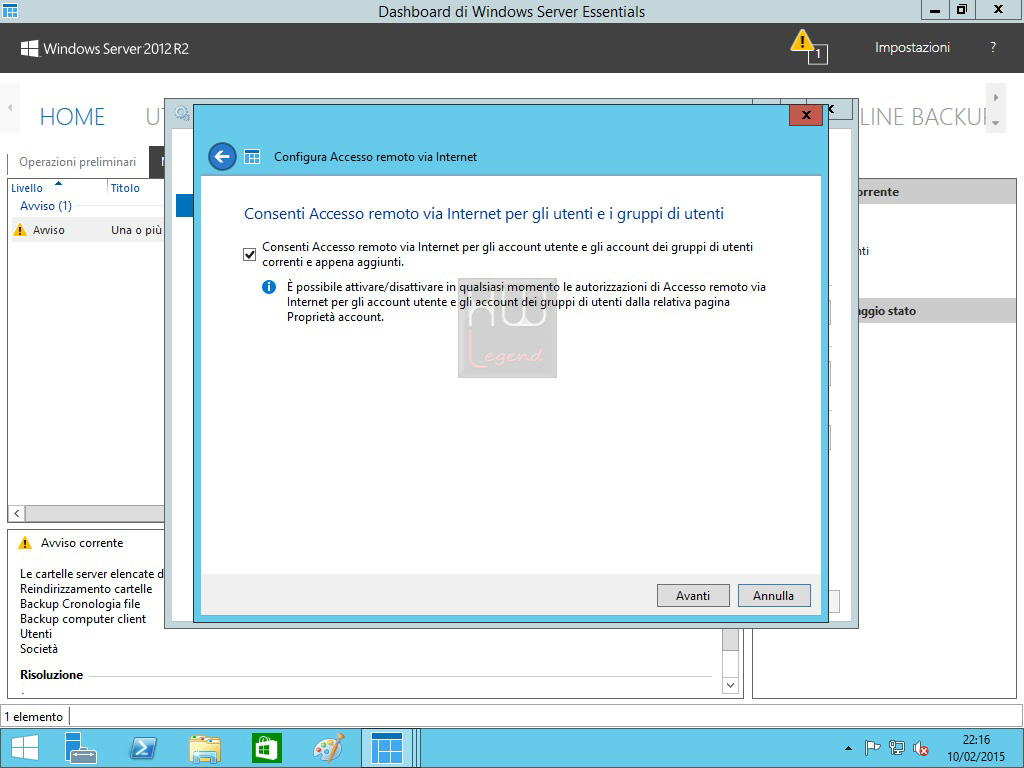Open File Explorer from taskbar
1024x768 pixels.
(204, 748)
